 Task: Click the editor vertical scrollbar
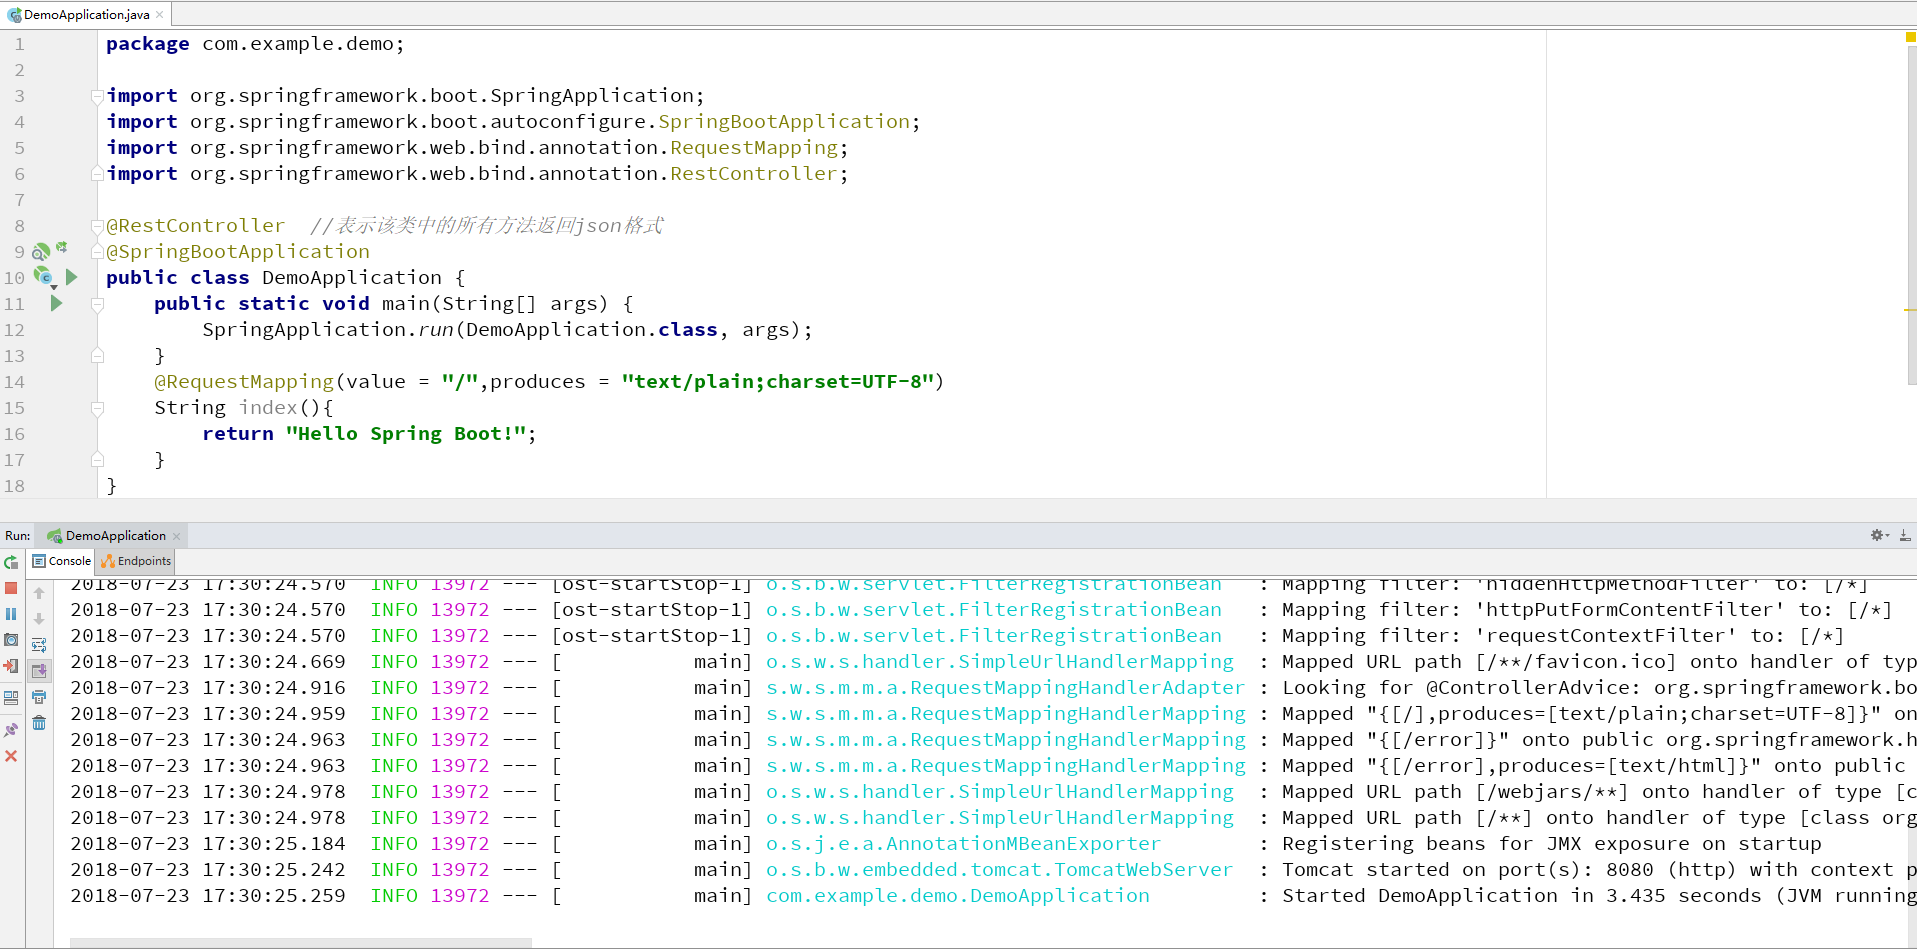pos(1912,215)
